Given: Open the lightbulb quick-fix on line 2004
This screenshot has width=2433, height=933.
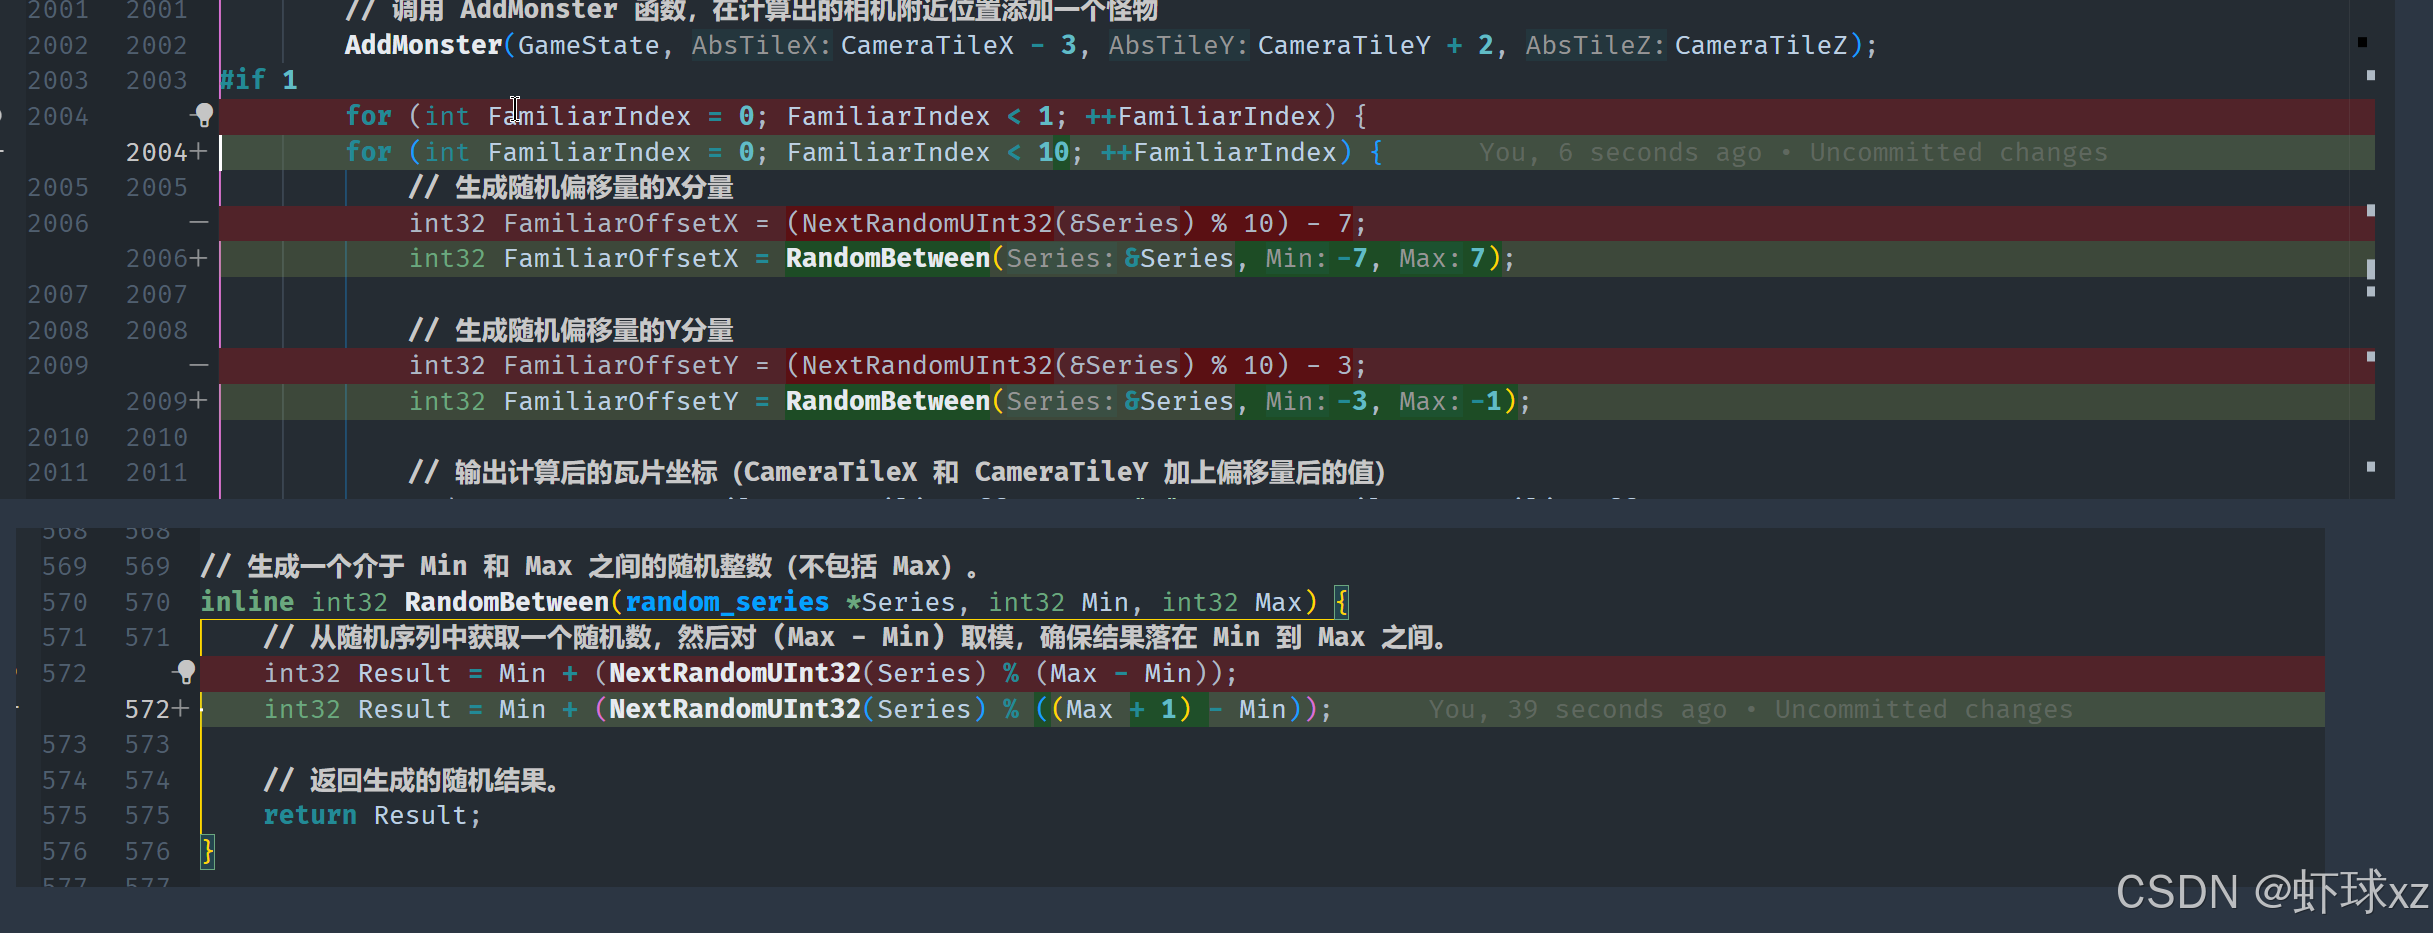Looking at the screenshot, I should pos(203,116).
